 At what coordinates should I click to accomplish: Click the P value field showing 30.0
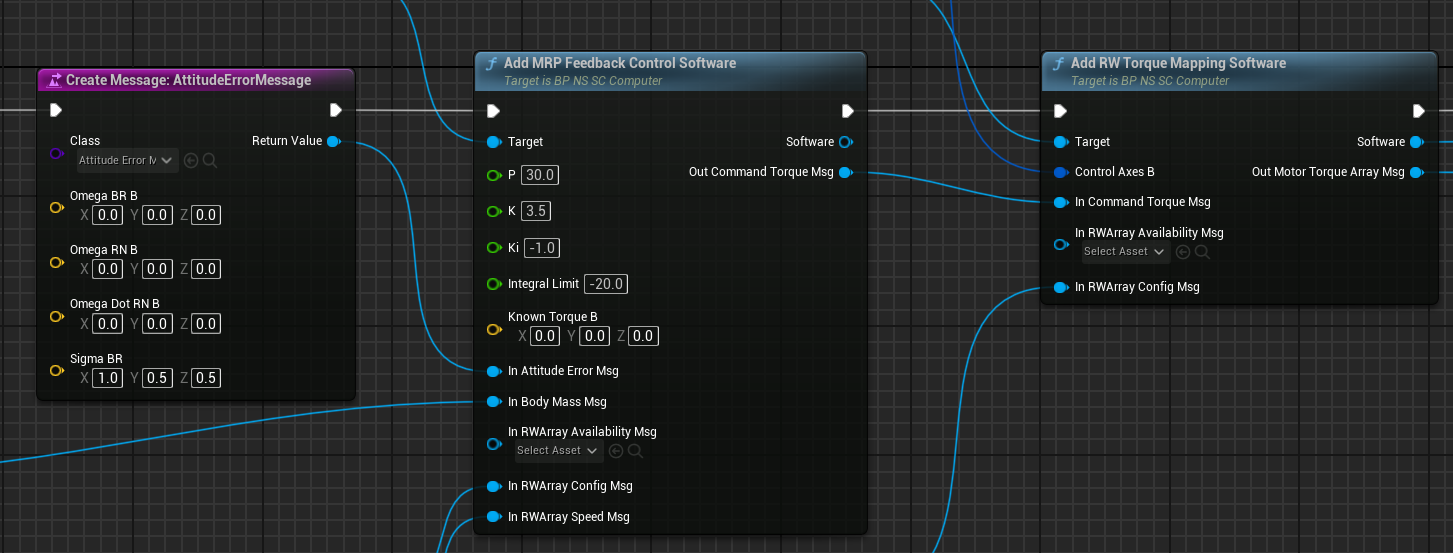540,175
